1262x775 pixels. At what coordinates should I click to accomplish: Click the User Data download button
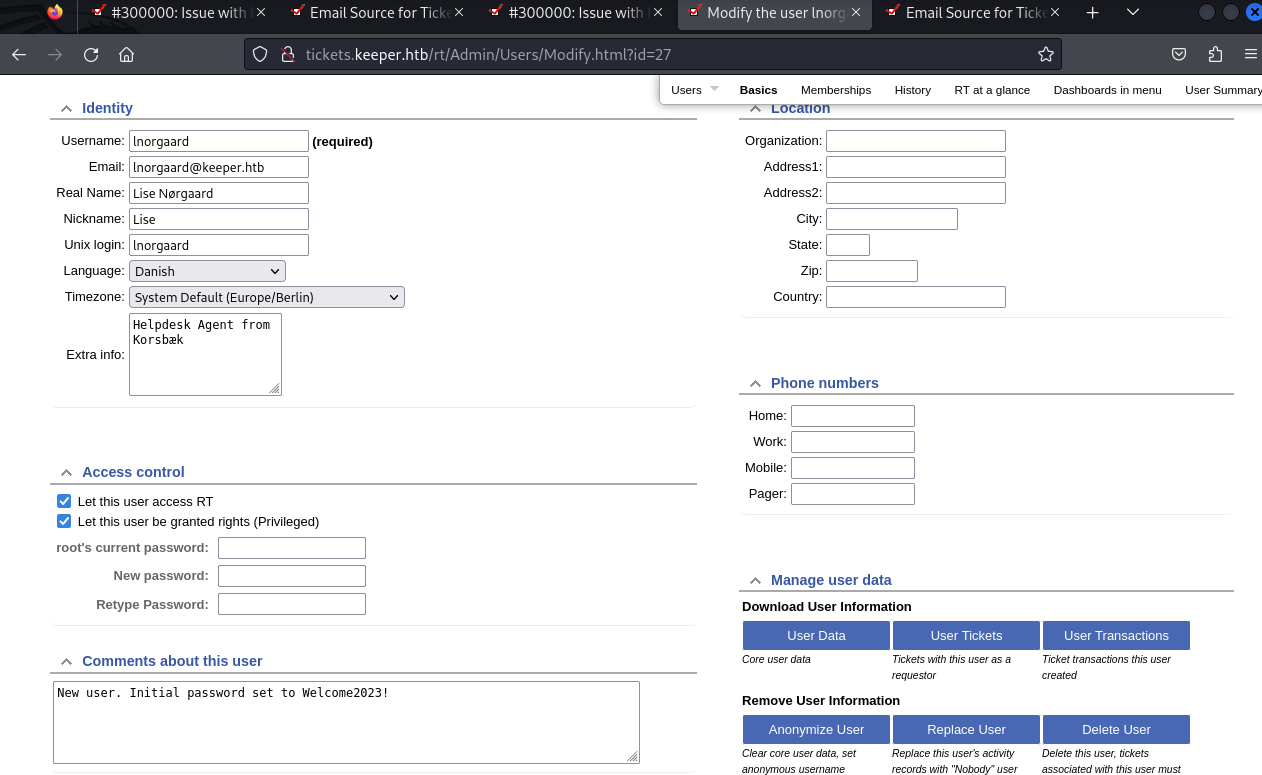pos(816,635)
